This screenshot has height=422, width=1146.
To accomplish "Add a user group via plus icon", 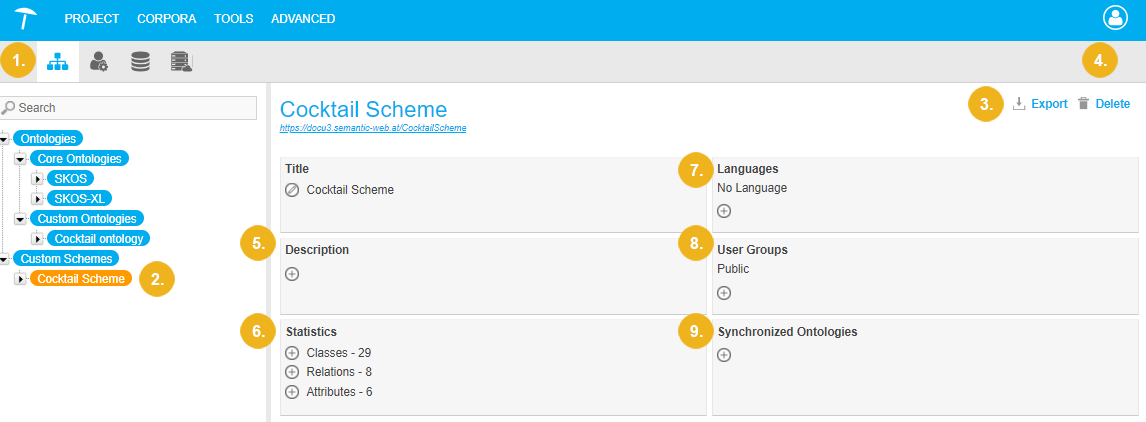I will (724, 293).
